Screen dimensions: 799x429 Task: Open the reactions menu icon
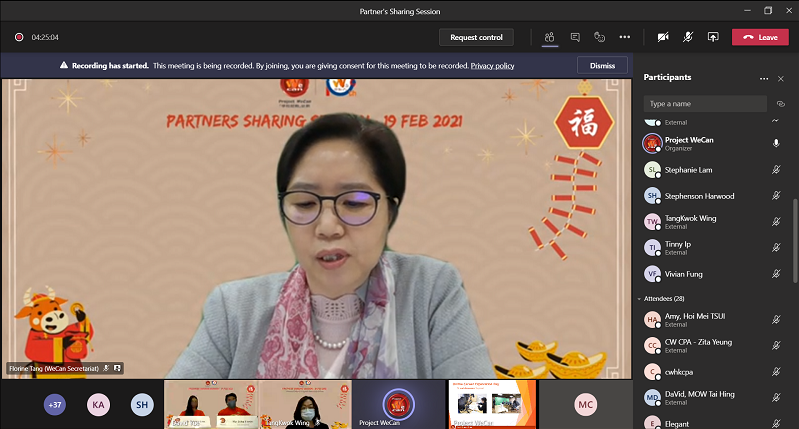coord(600,37)
